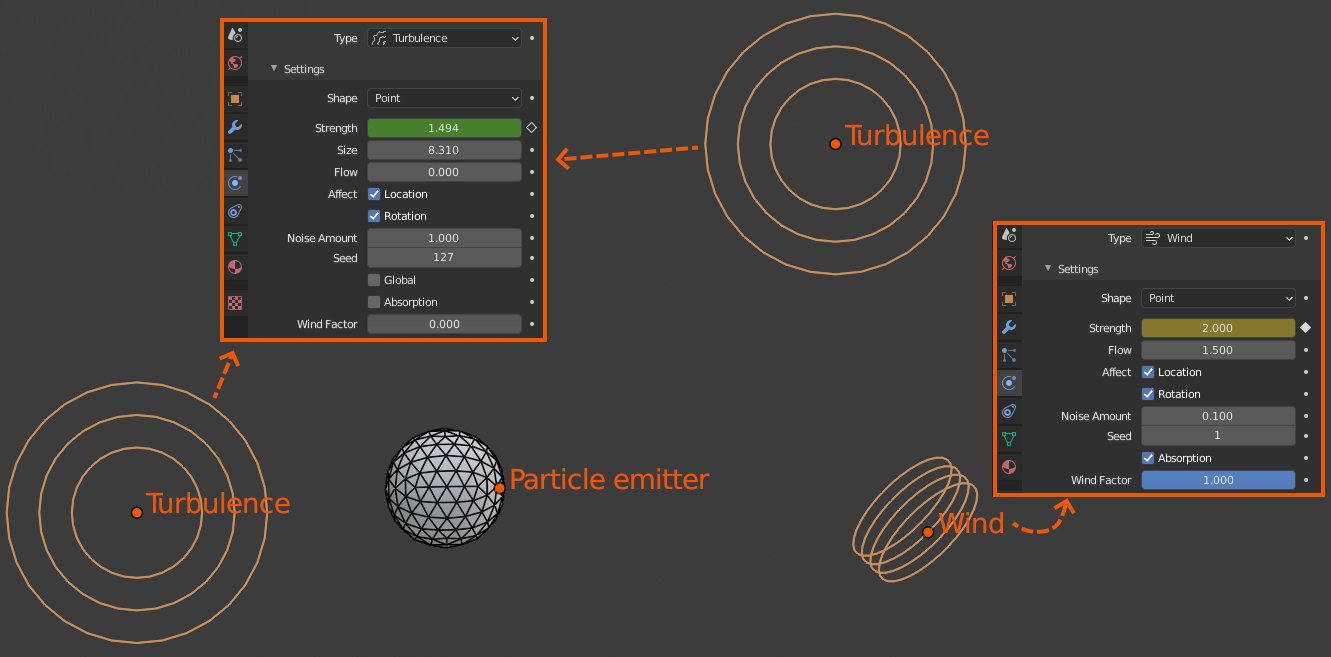Enable Global checkbox in Turbulence settings
This screenshot has width=1331, height=657.
point(374,280)
